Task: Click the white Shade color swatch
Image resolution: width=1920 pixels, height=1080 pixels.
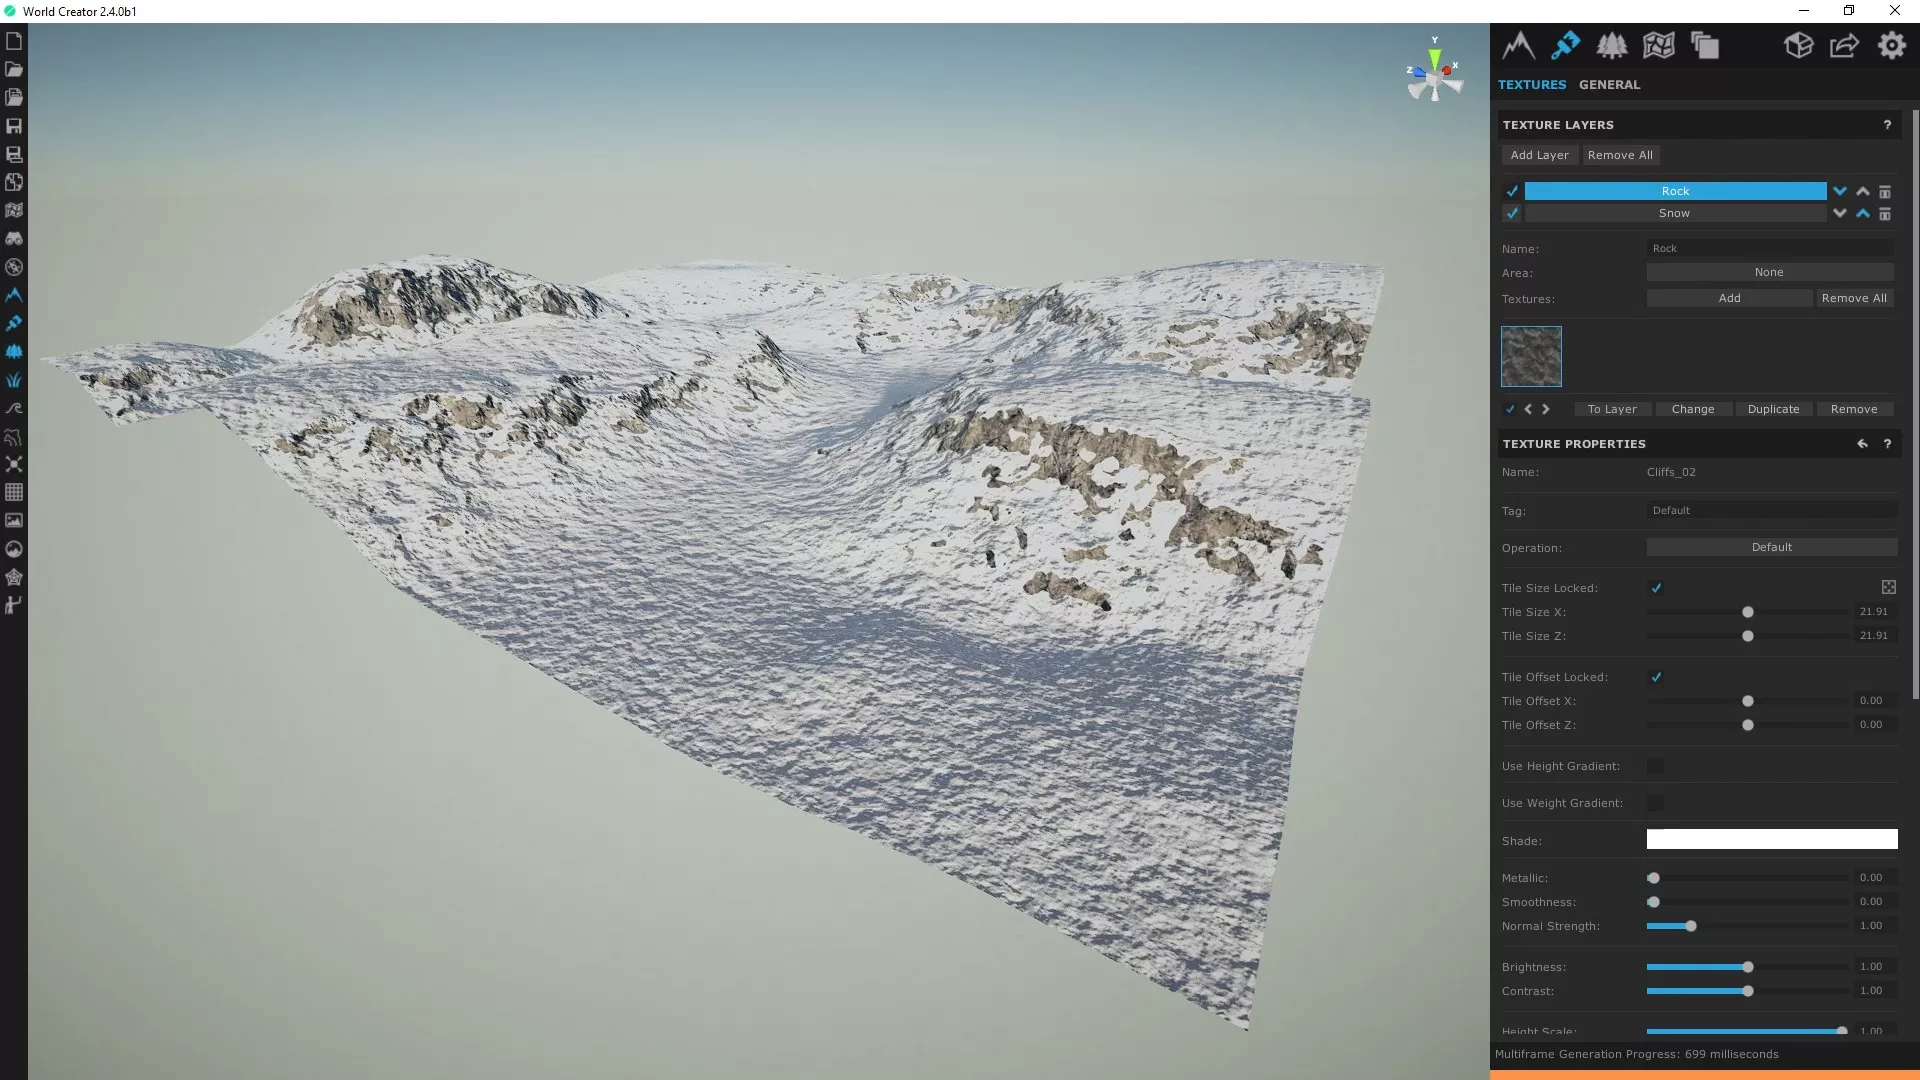Action: [x=1771, y=839]
